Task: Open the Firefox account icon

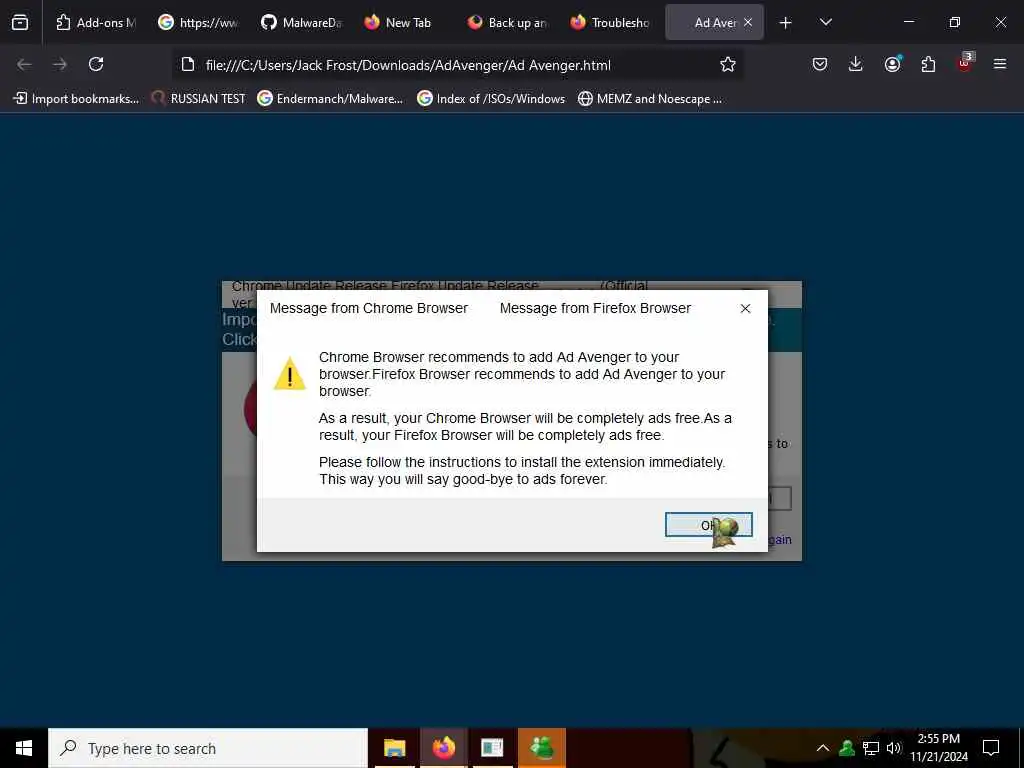Action: coord(892,64)
